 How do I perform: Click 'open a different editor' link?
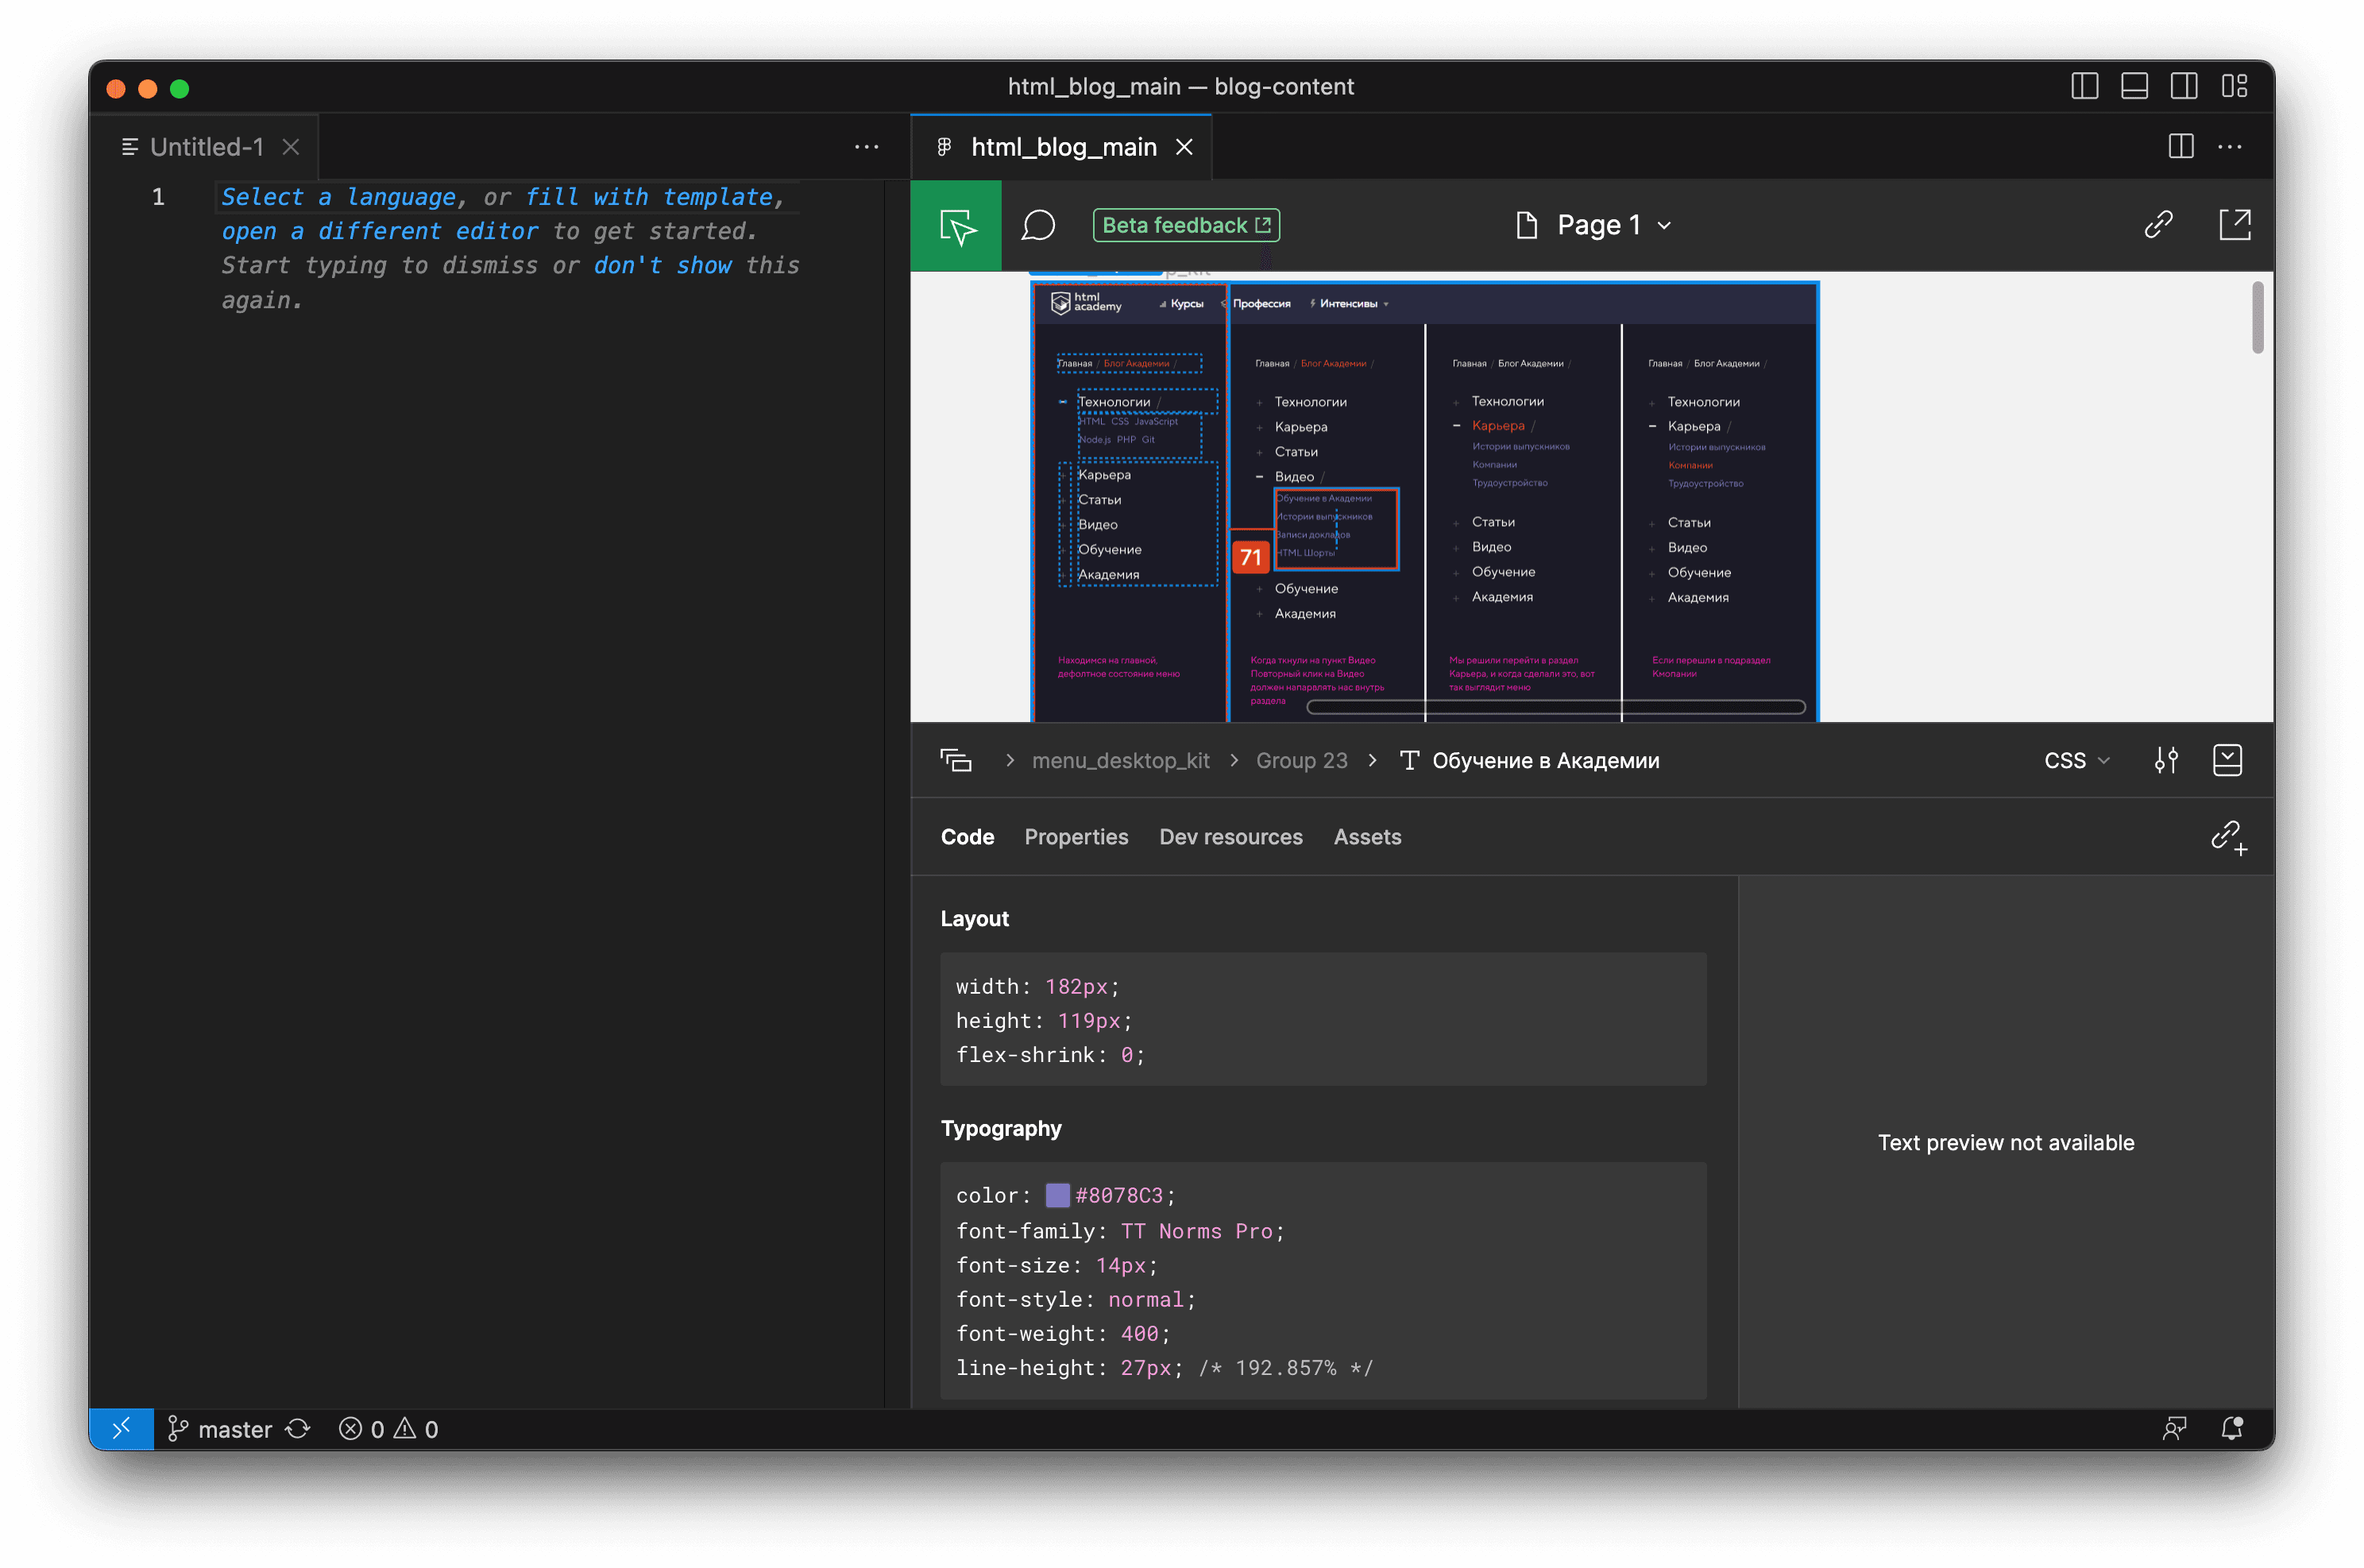pyautogui.click(x=379, y=231)
